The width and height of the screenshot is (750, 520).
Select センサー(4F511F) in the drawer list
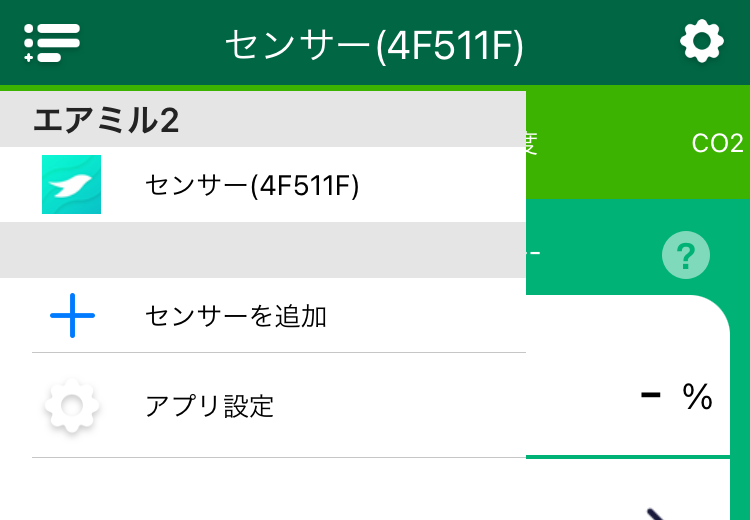[x=251, y=185]
